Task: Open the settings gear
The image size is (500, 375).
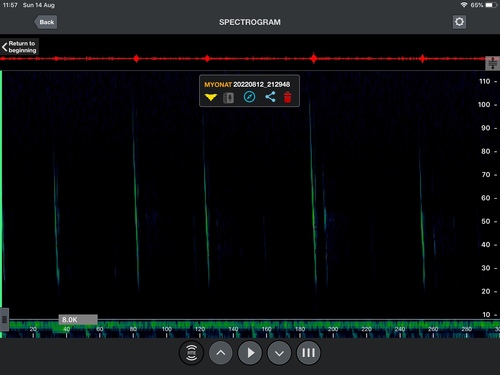Action: pos(459,22)
